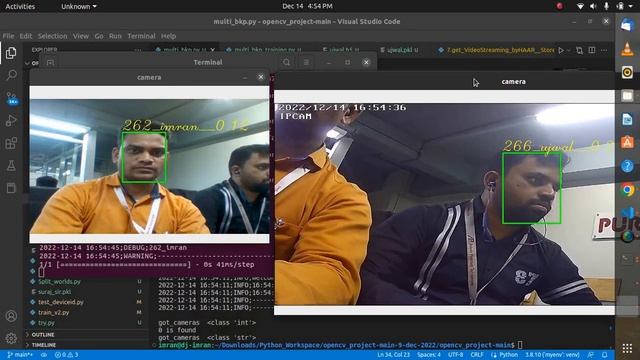The height and width of the screenshot is (360, 640).
Task: Show Applications grid in the dock
Action: tap(627, 348)
